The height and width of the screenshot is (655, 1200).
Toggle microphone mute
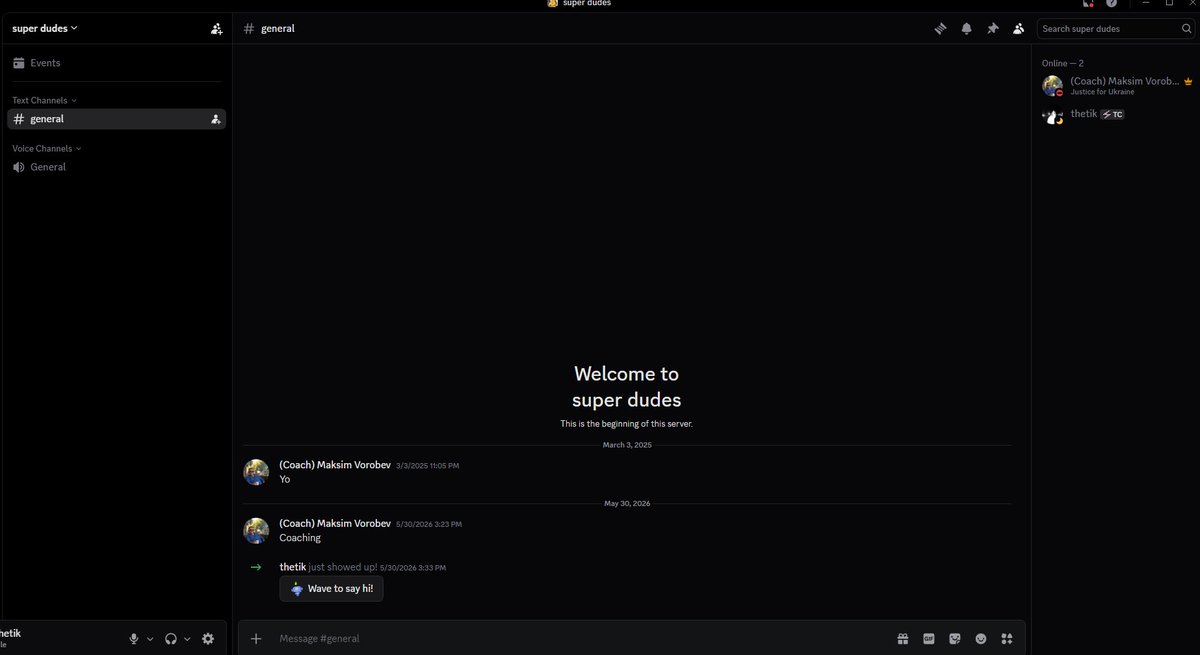coord(134,639)
